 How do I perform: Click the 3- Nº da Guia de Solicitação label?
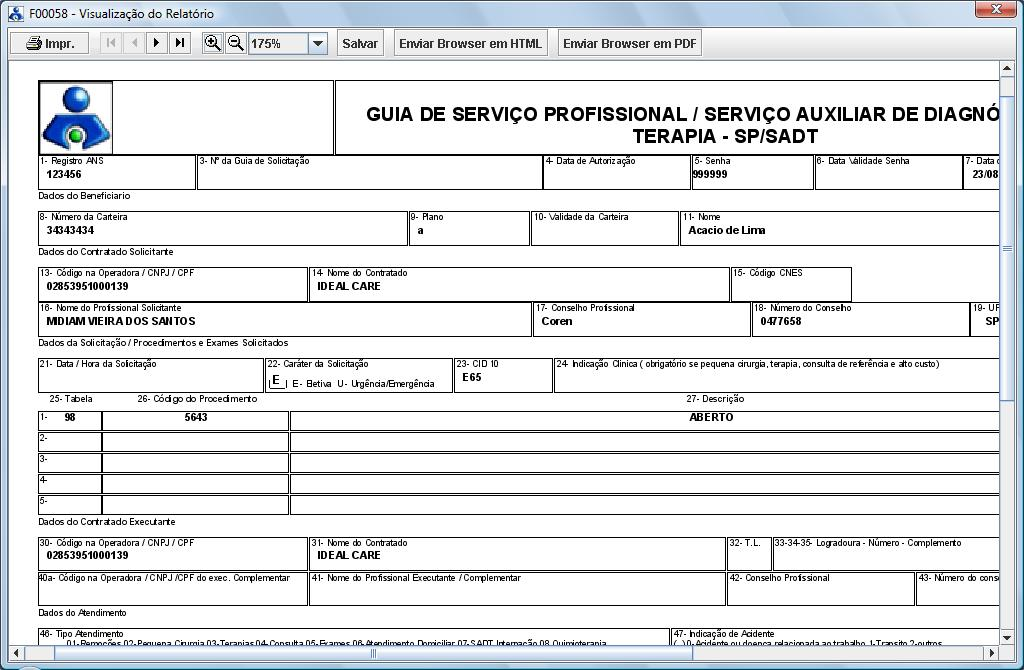coord(254,161)
